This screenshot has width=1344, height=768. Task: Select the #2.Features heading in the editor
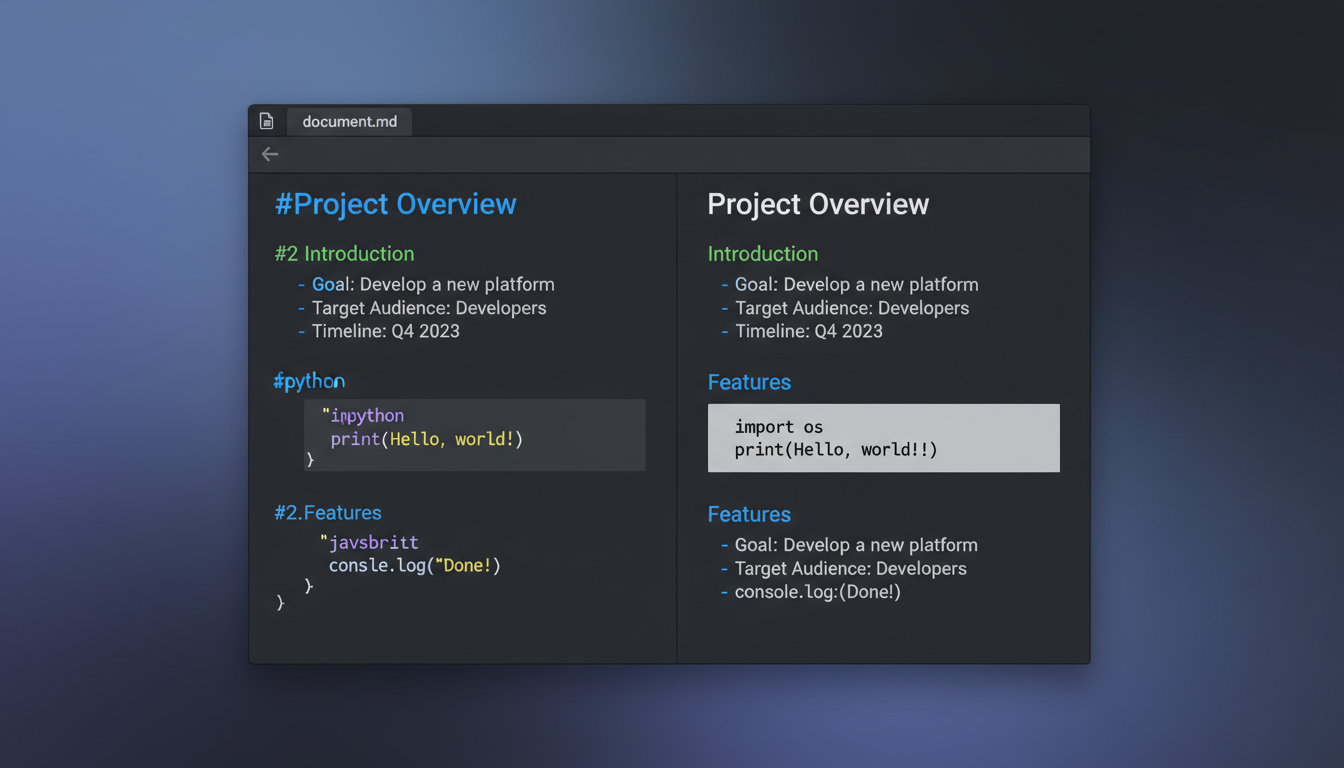[328, 512]
